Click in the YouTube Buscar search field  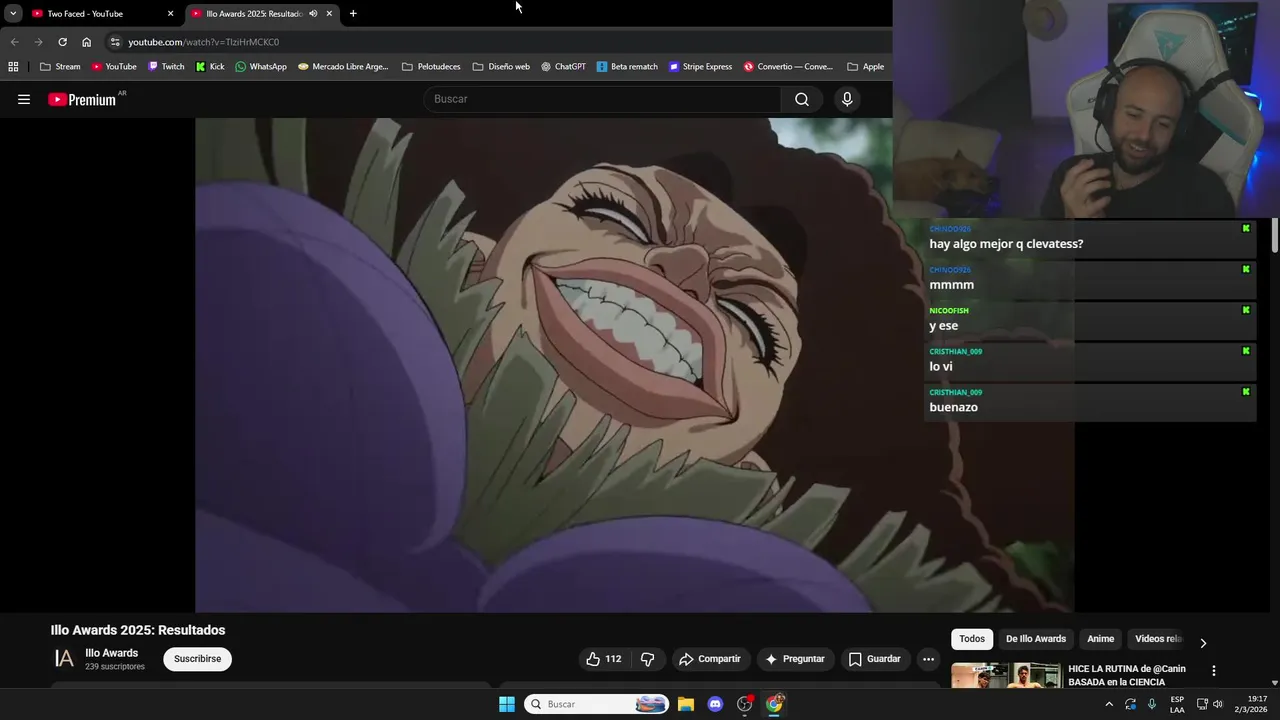(x=602, y=99)
